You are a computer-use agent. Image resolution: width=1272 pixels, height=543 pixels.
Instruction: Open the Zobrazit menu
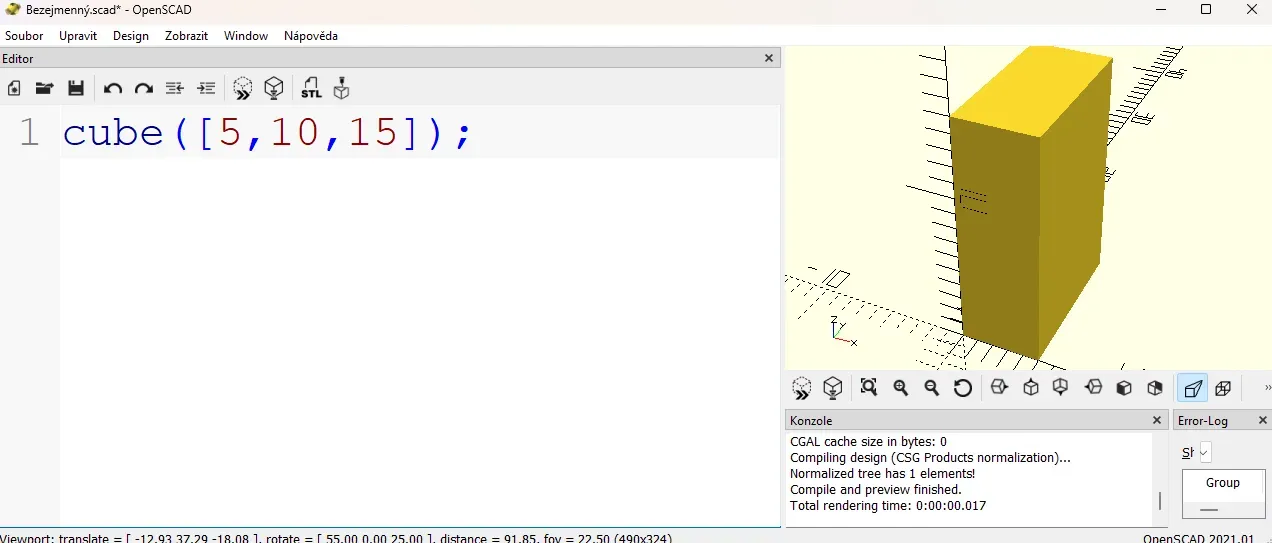coord(187,35)
